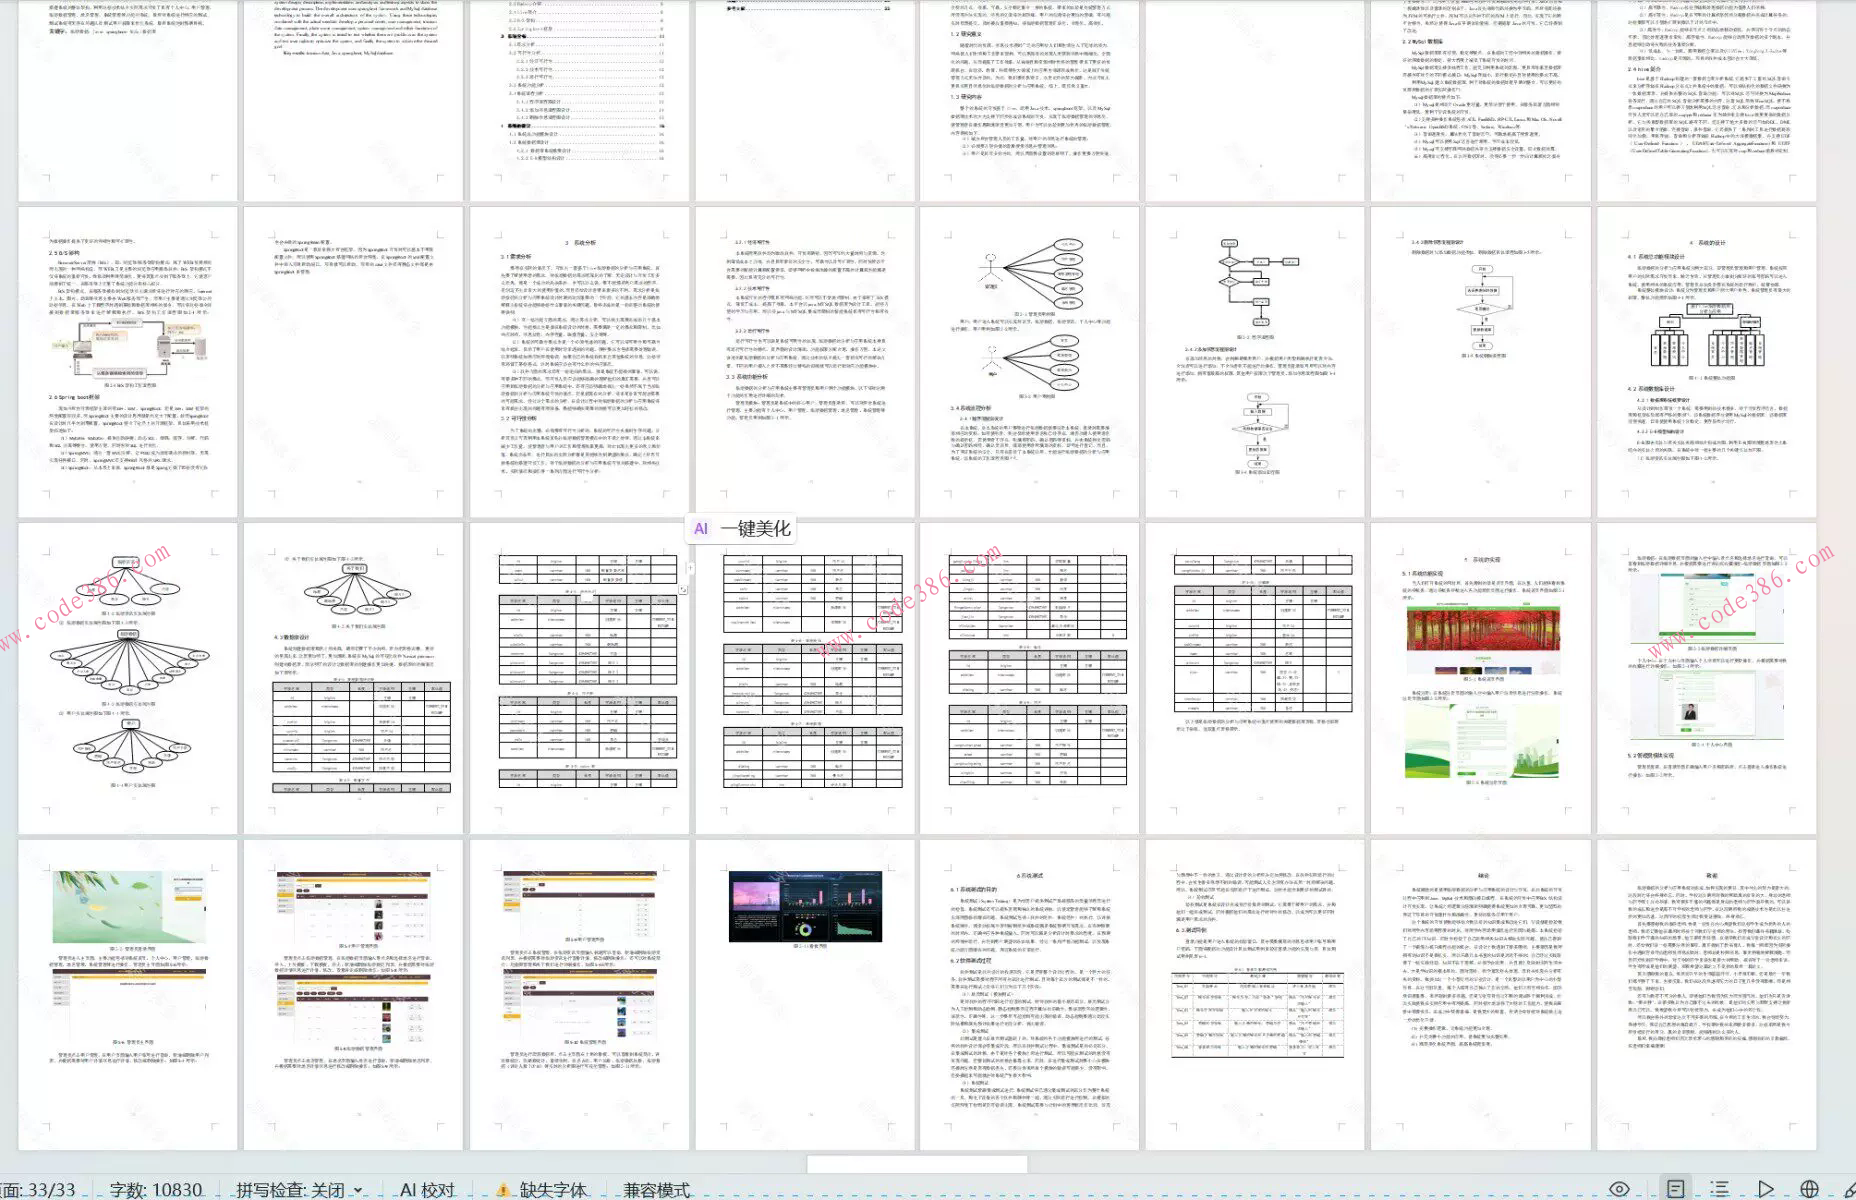Select the page with the dark dashboard screenshot
Viewport: 1856px width, 1200px height.
(806, 994)
